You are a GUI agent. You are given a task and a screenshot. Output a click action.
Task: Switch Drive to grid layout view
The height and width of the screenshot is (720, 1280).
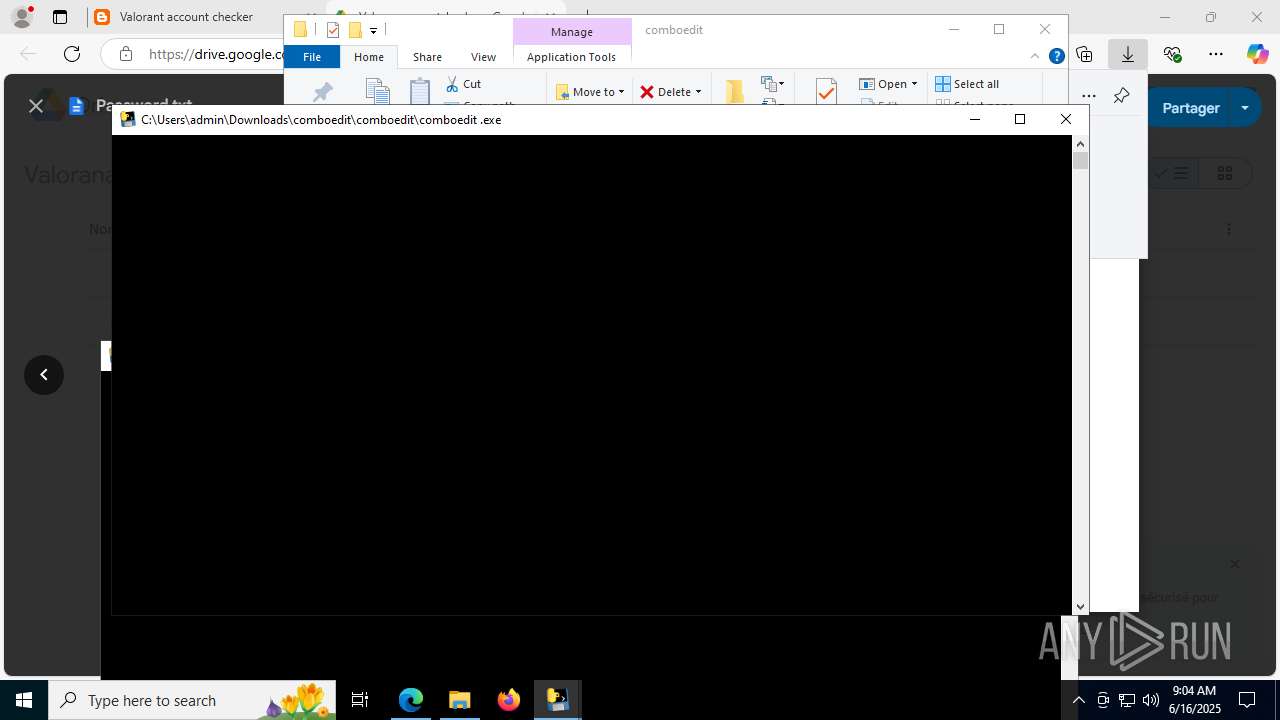coord(1224,173)
